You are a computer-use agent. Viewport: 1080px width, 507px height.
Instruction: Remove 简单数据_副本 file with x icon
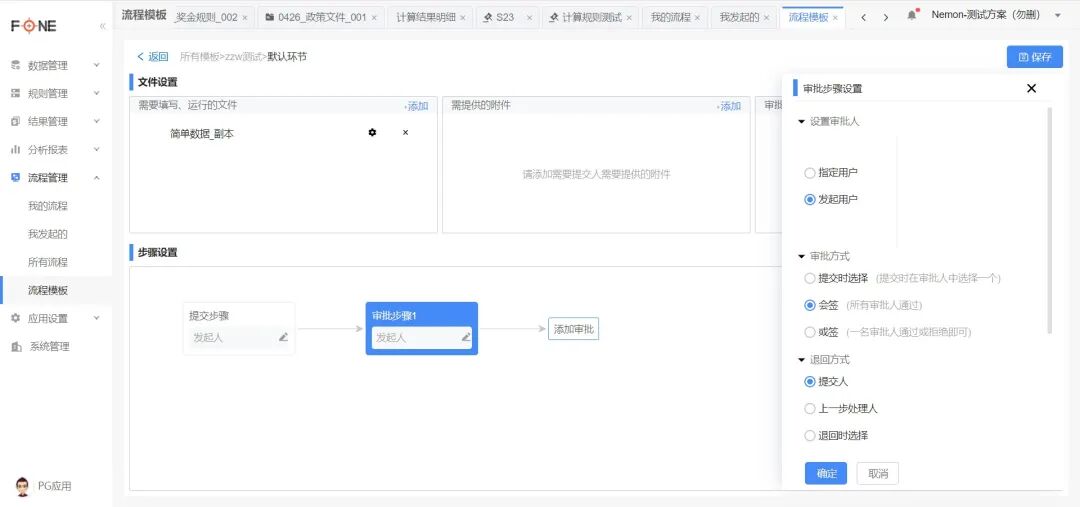point(405,132)
